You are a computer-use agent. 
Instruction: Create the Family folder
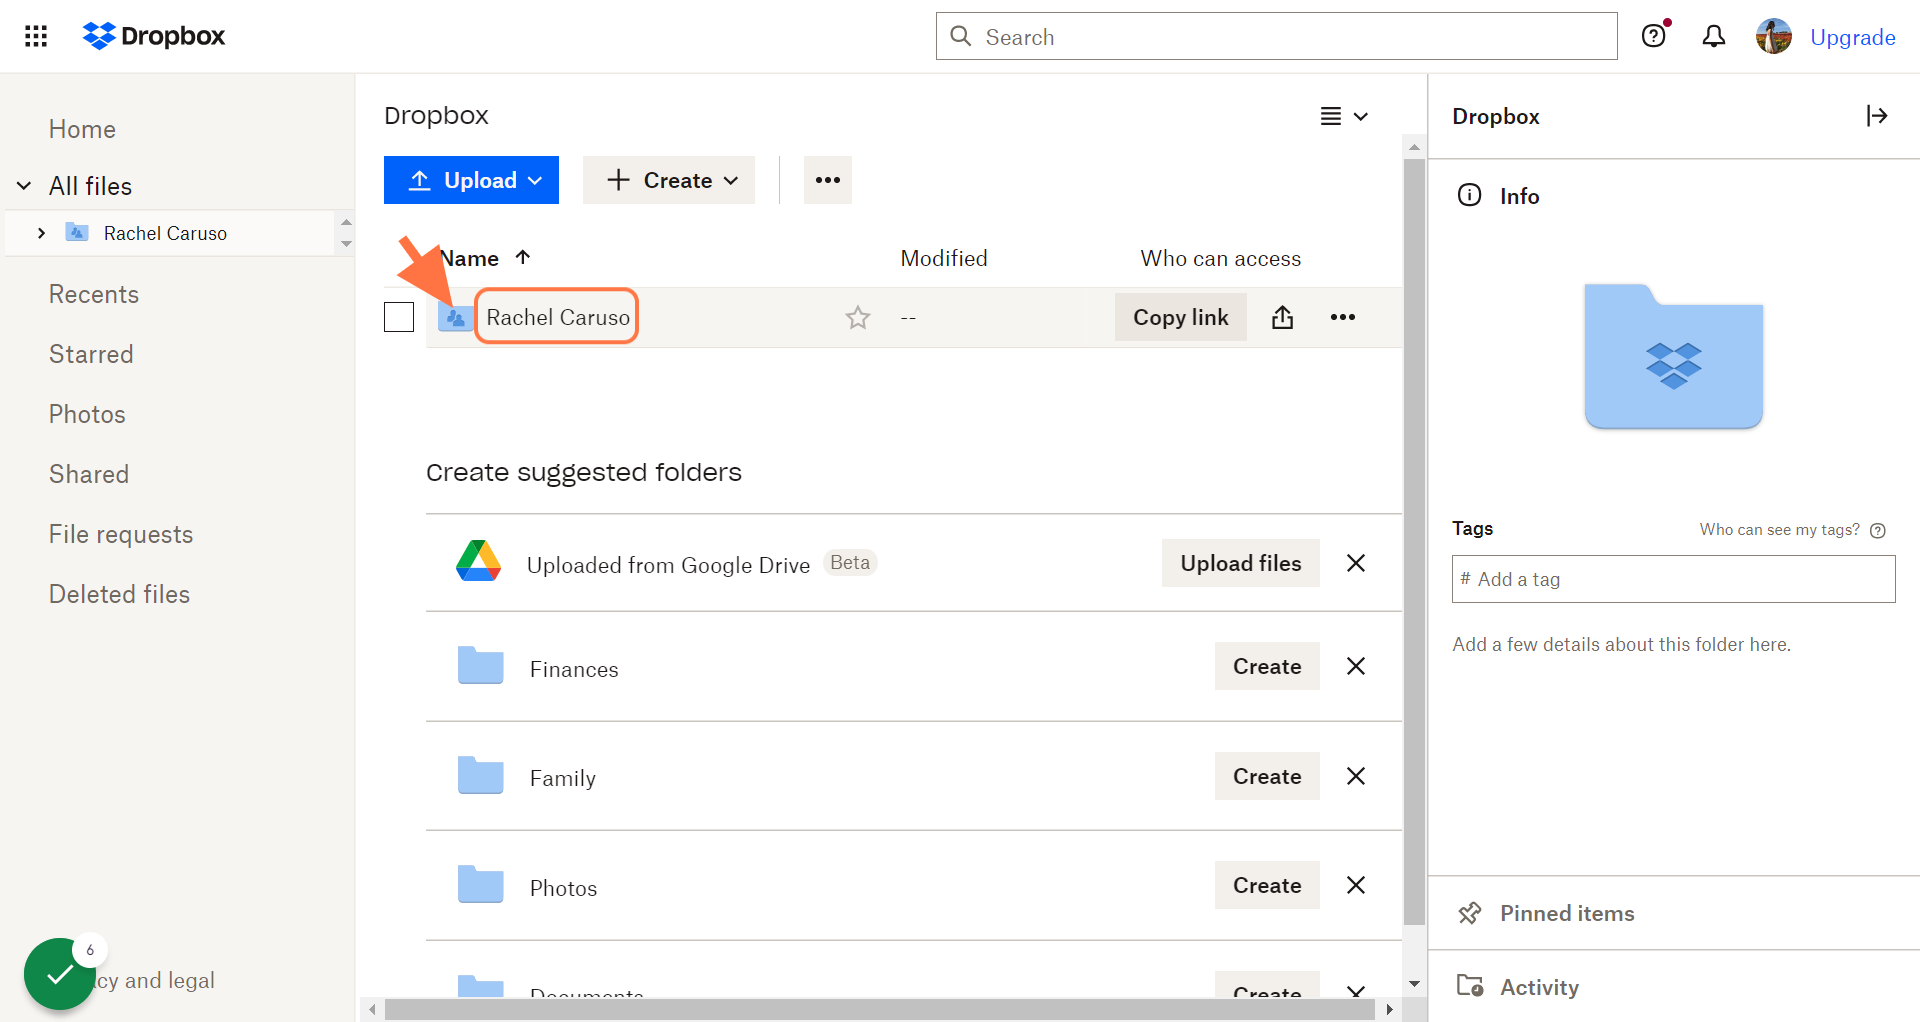(1267, 776)
